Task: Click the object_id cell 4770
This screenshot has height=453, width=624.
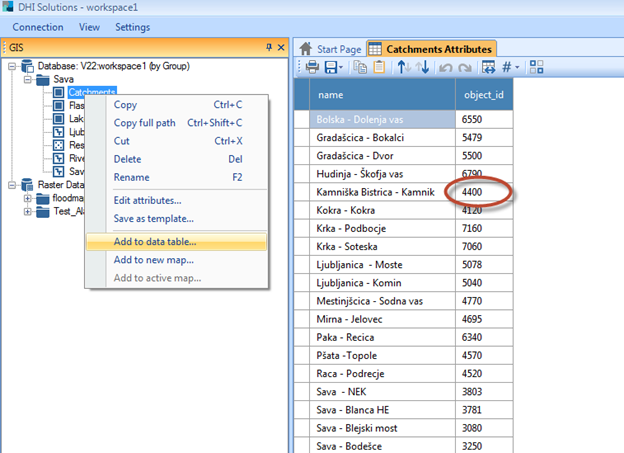Action: pos(484,301)
